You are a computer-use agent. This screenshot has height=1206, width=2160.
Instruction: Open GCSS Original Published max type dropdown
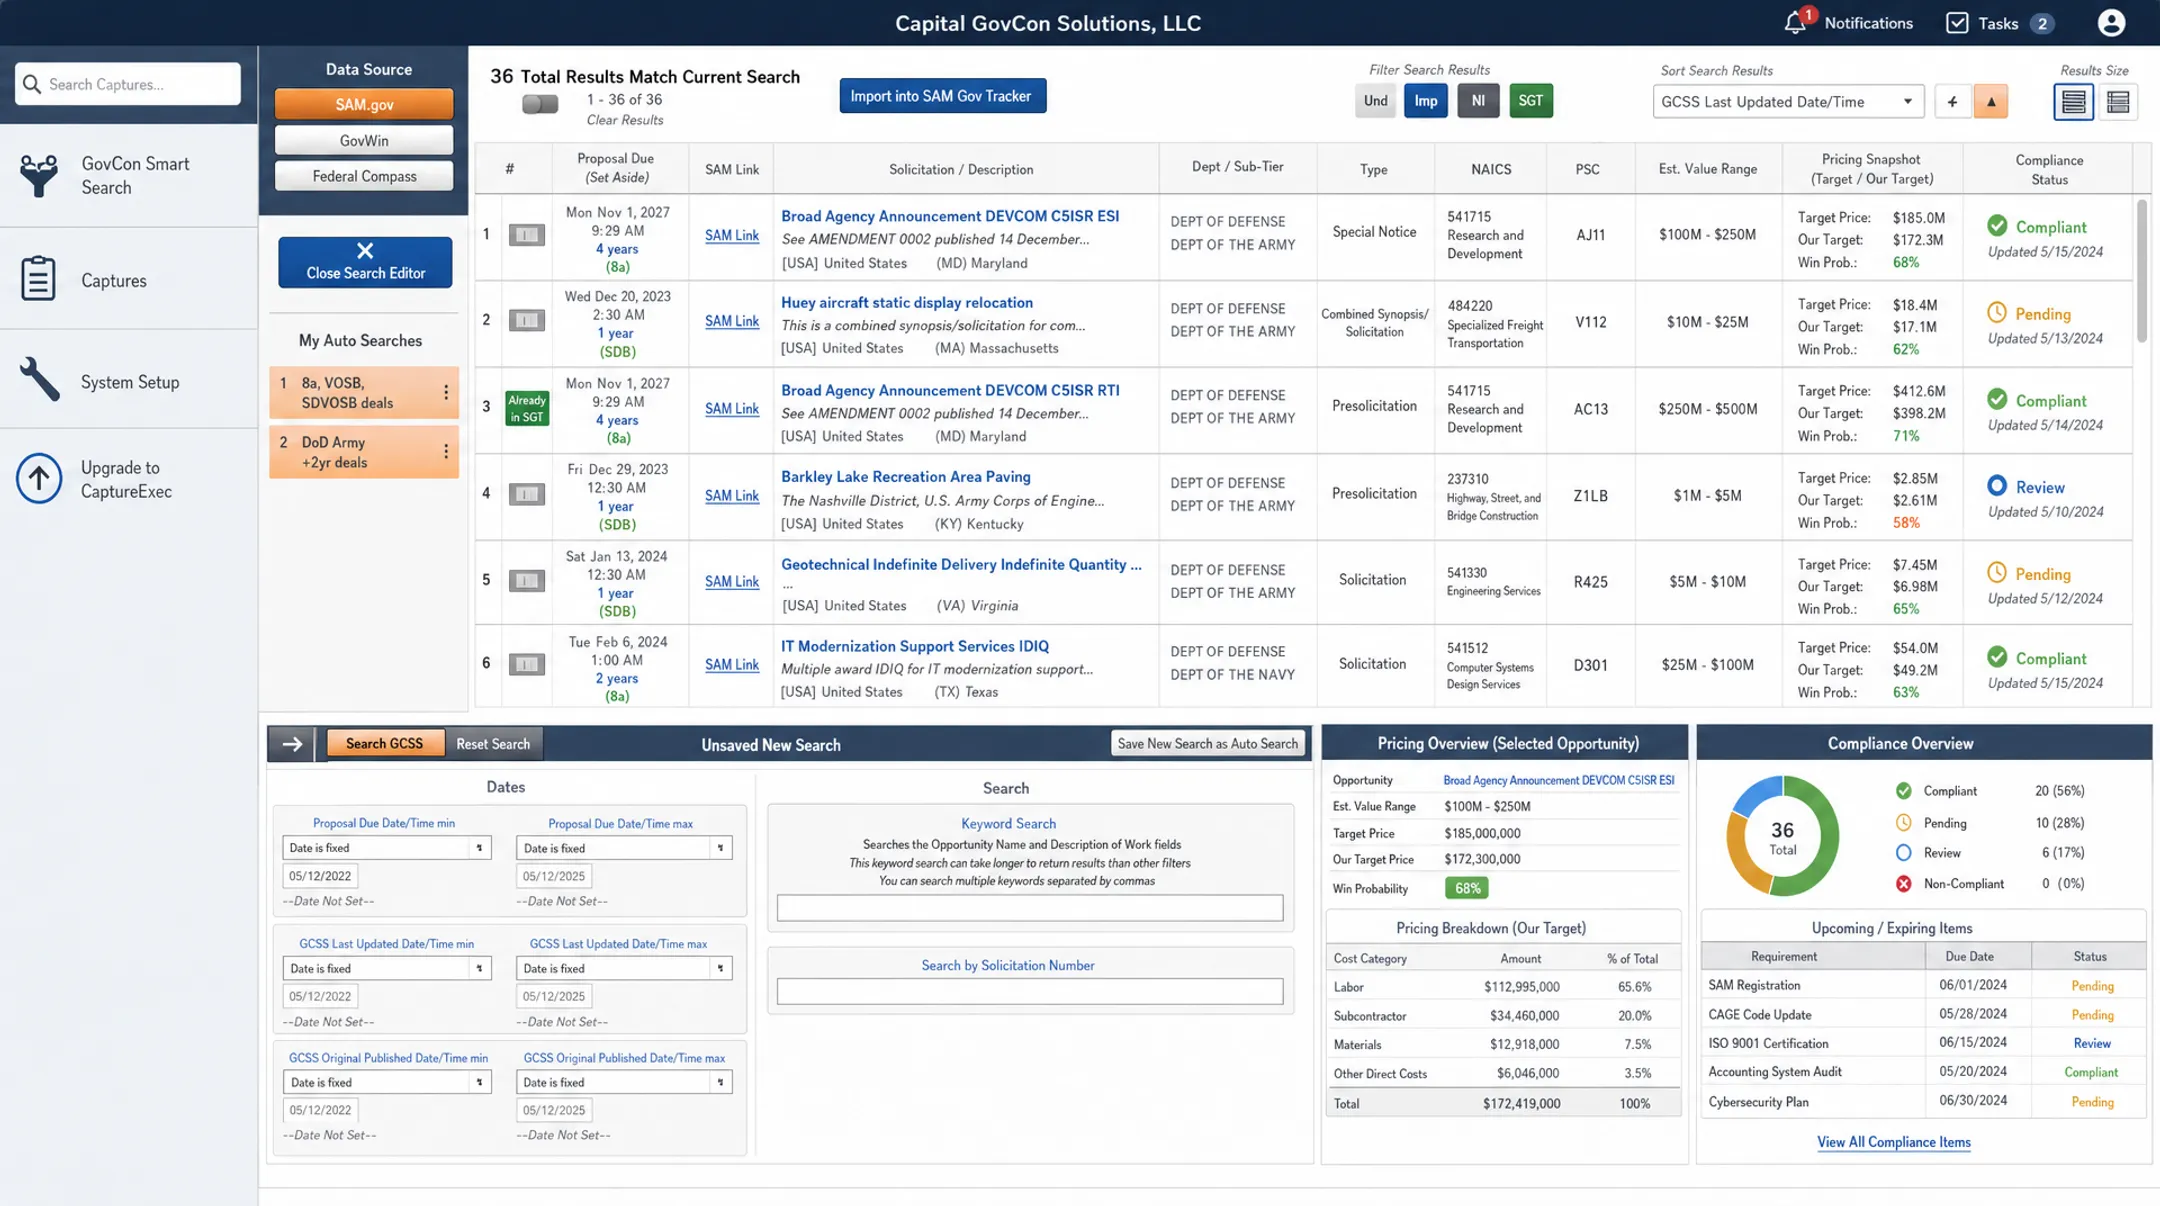click(x=624, y=1082)
